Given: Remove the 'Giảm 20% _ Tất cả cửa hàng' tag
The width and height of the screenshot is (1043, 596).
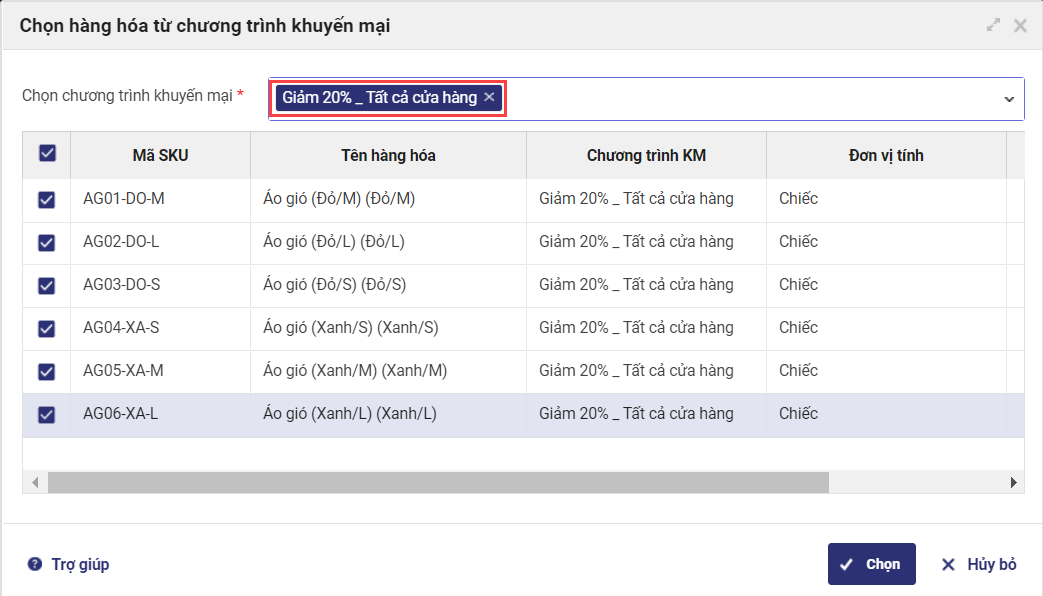Looking at the screenshot, I should pos(489,97).
